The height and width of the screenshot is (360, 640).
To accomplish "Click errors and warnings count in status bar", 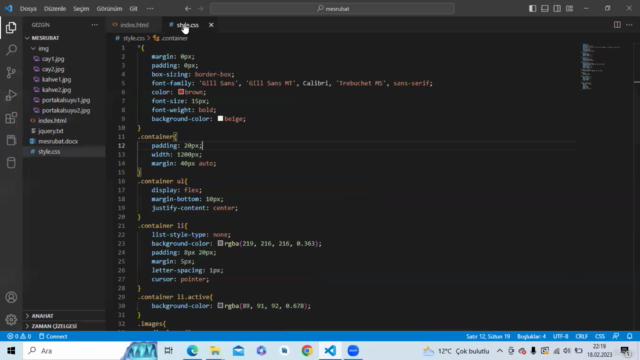I will point(19,336).
